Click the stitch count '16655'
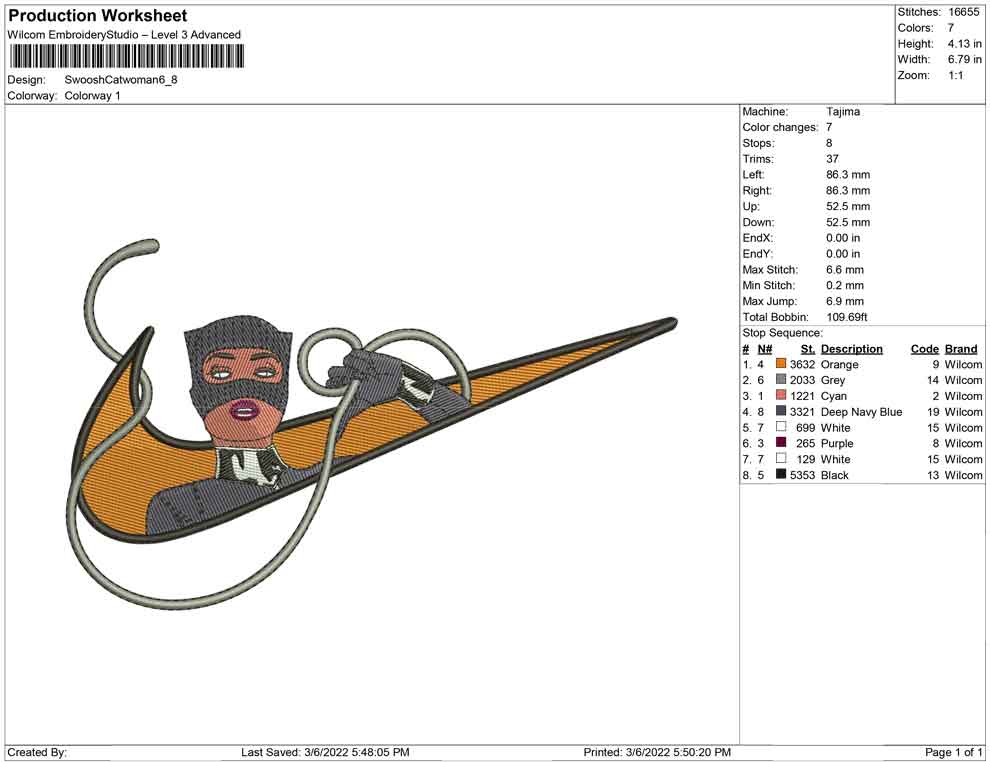The image size is (990, 762). [x=963, y=12]
